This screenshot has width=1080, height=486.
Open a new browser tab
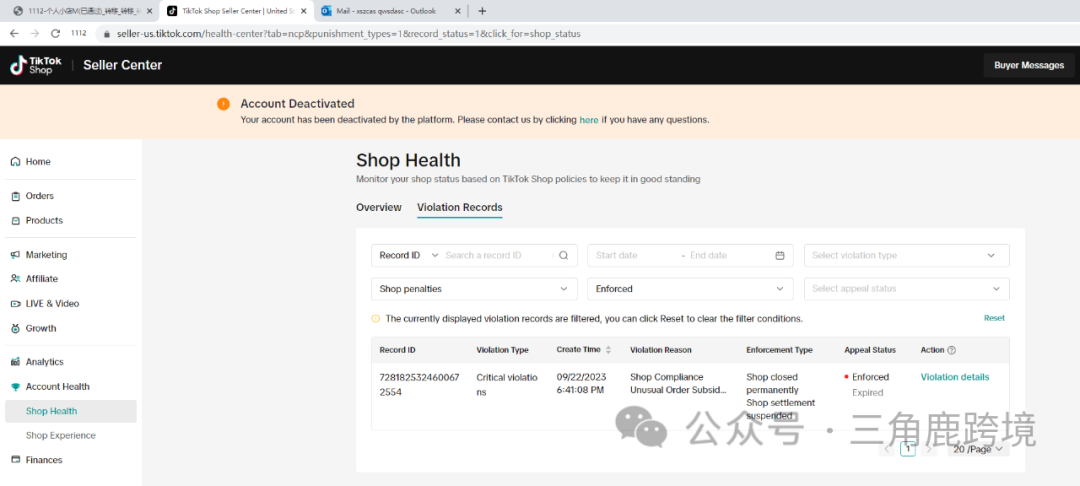tap(482, 11)
